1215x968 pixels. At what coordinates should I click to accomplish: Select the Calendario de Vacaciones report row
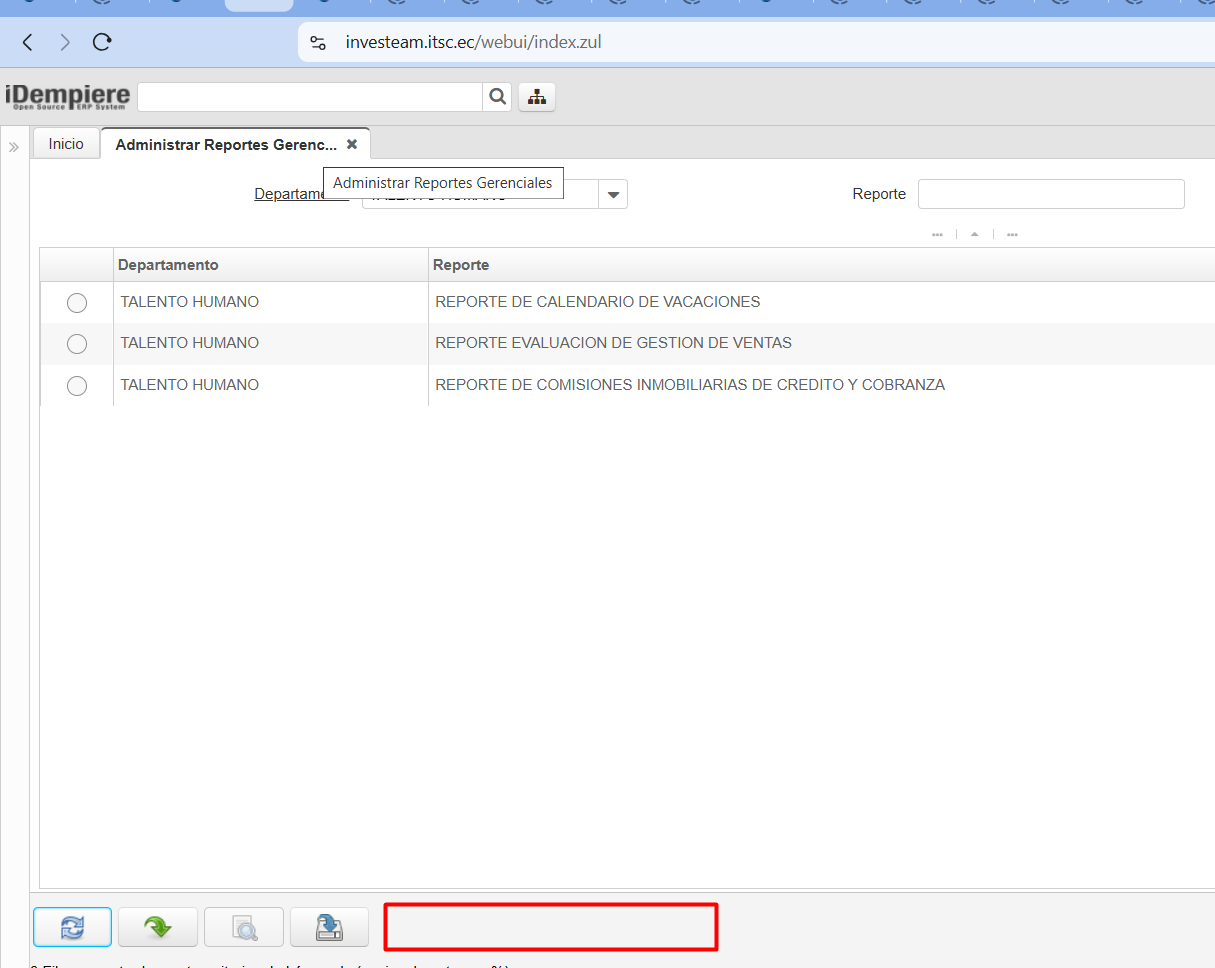click(x=77, y=303)
